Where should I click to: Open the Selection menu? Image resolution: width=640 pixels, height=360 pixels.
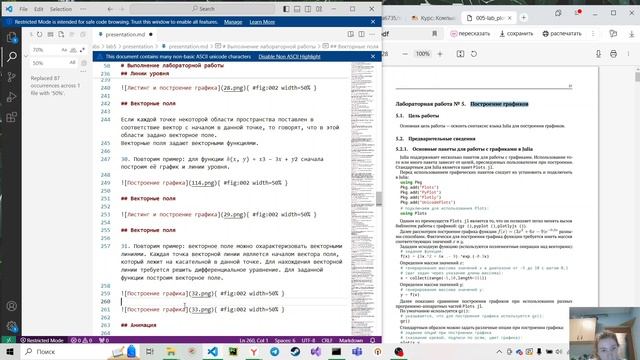click(61, 9)
